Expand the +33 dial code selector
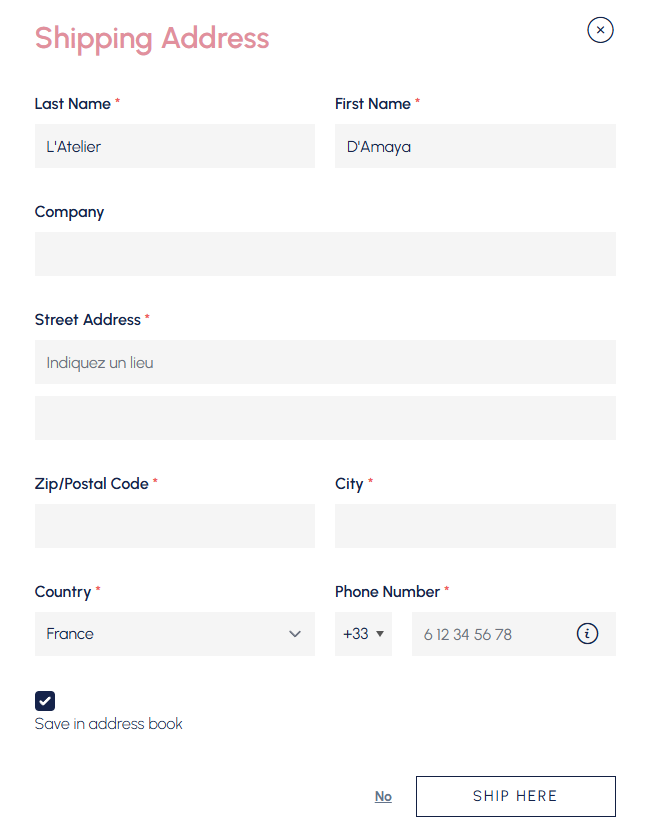 tap(363, 634)
